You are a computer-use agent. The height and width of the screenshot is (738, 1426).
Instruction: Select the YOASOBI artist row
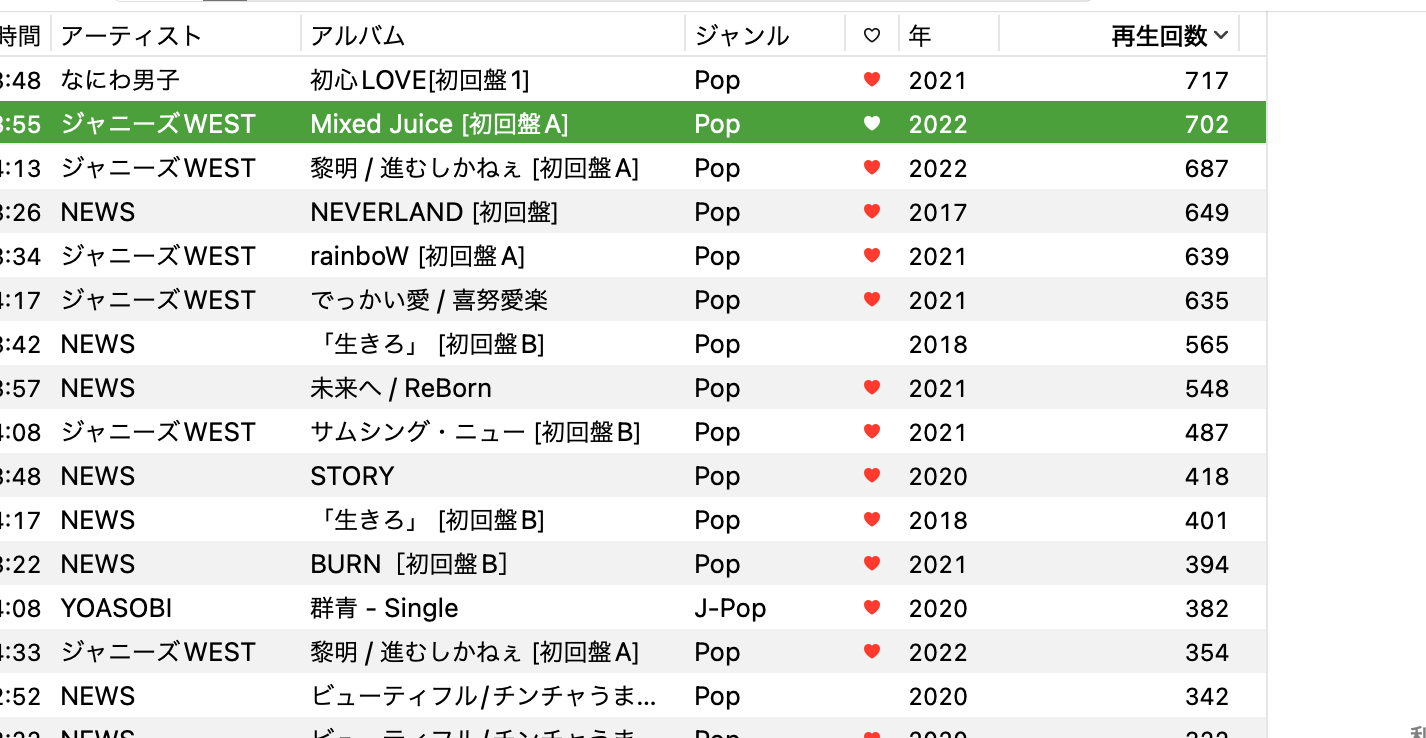click(116, 608)
